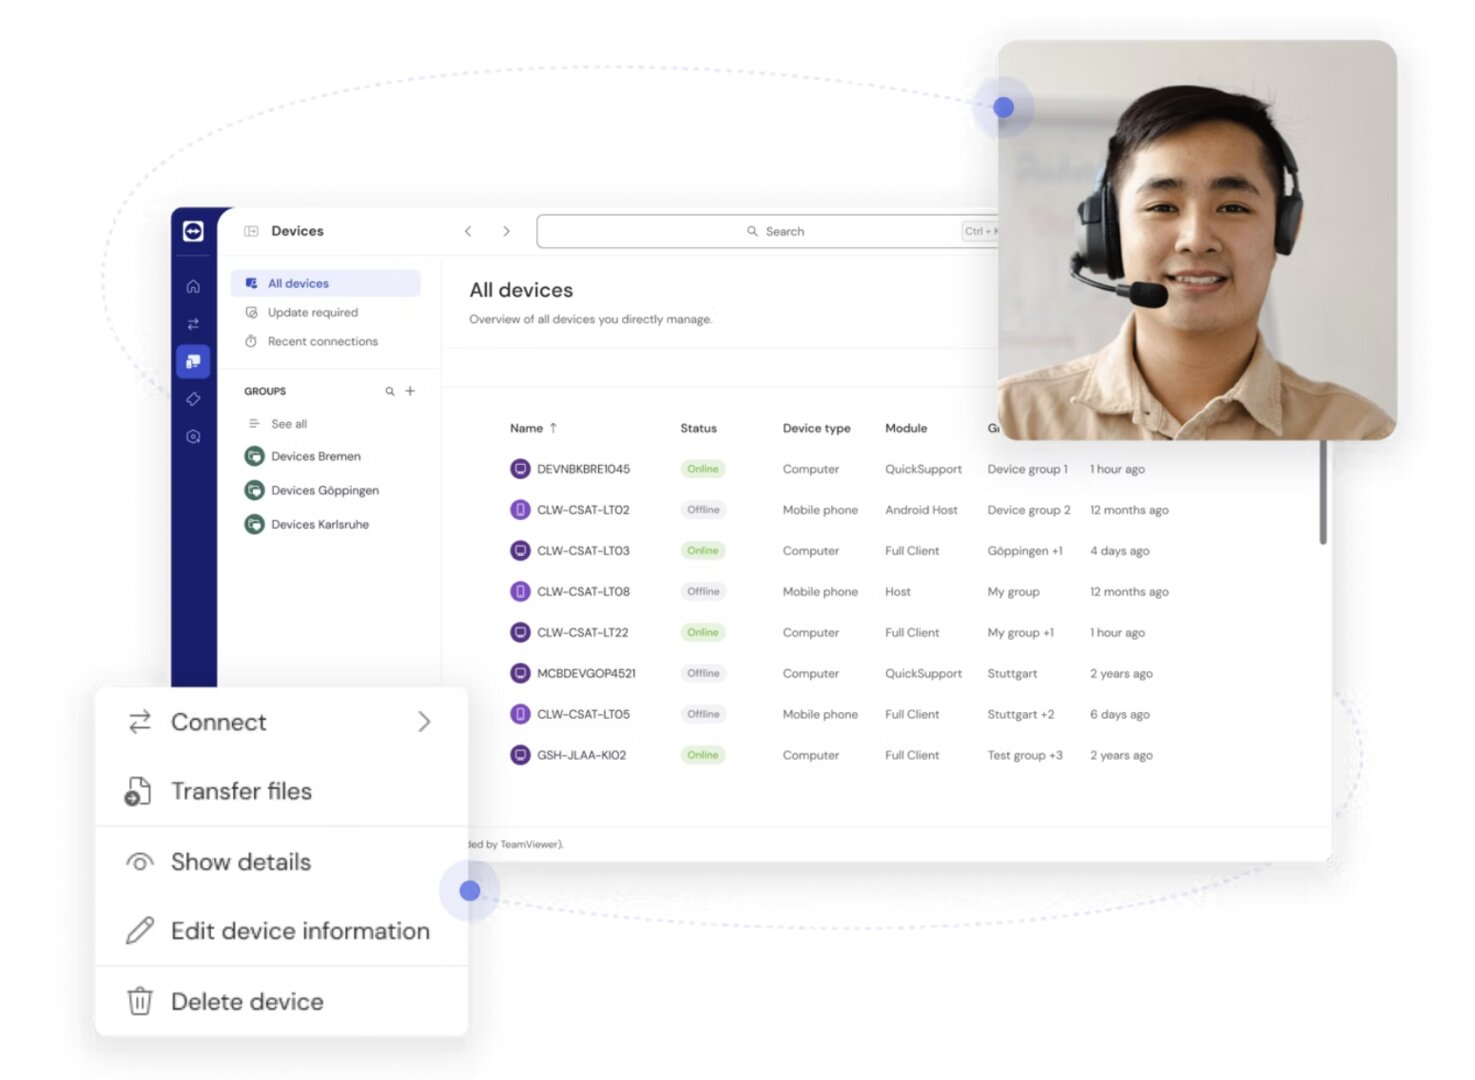Choose Transfer files from context menu
The height and width of the screenshot is (1080, 1475).
pos(241,791)
